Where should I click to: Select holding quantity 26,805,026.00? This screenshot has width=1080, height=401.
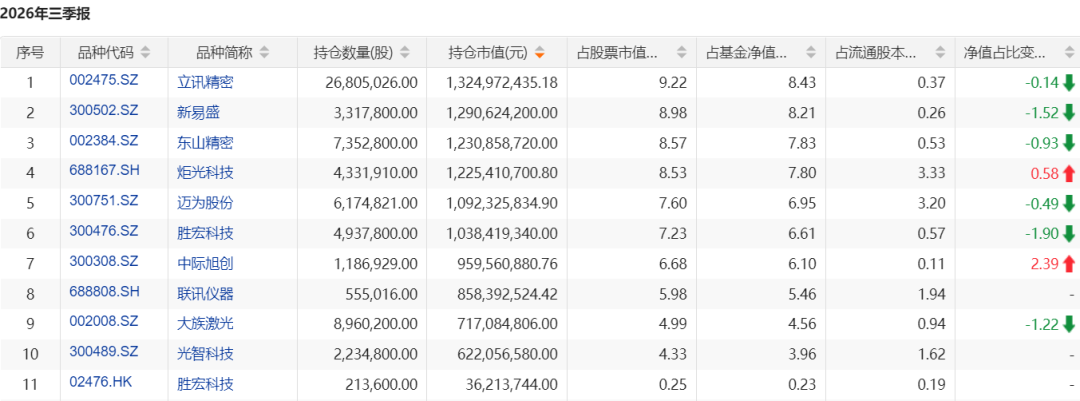371,83
